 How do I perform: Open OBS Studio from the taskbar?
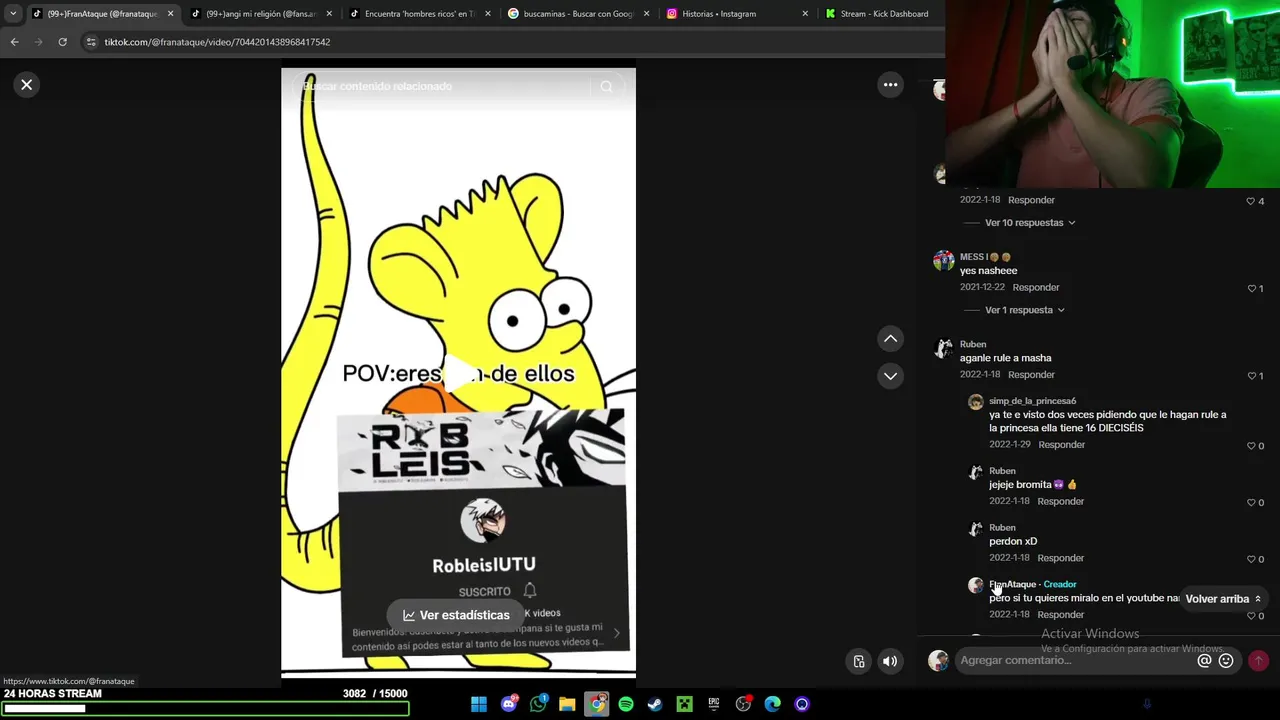[743, 704]
